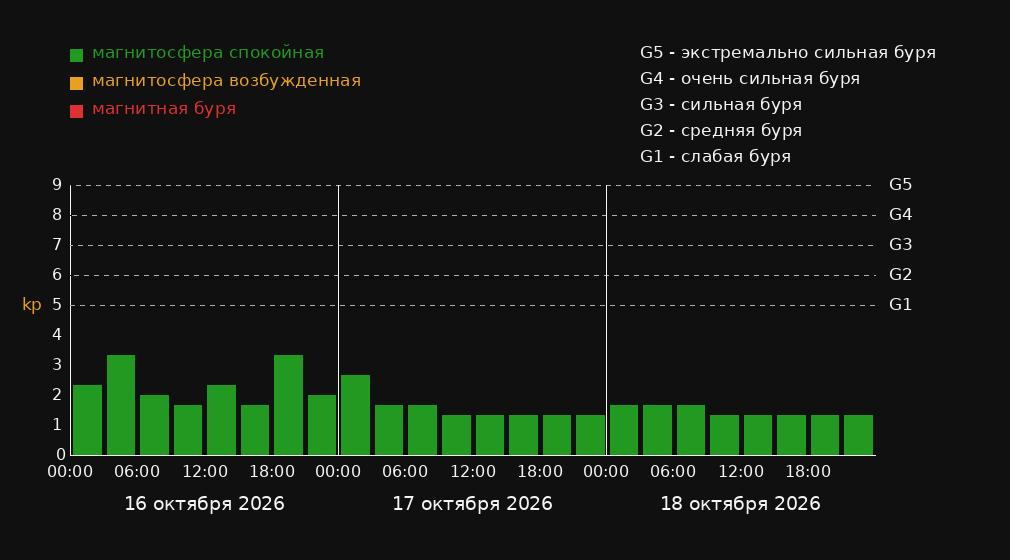This screenshot has width=1010, height=560.
Task: Click the red legend square for magnetic storm
Action: point(77,111)
